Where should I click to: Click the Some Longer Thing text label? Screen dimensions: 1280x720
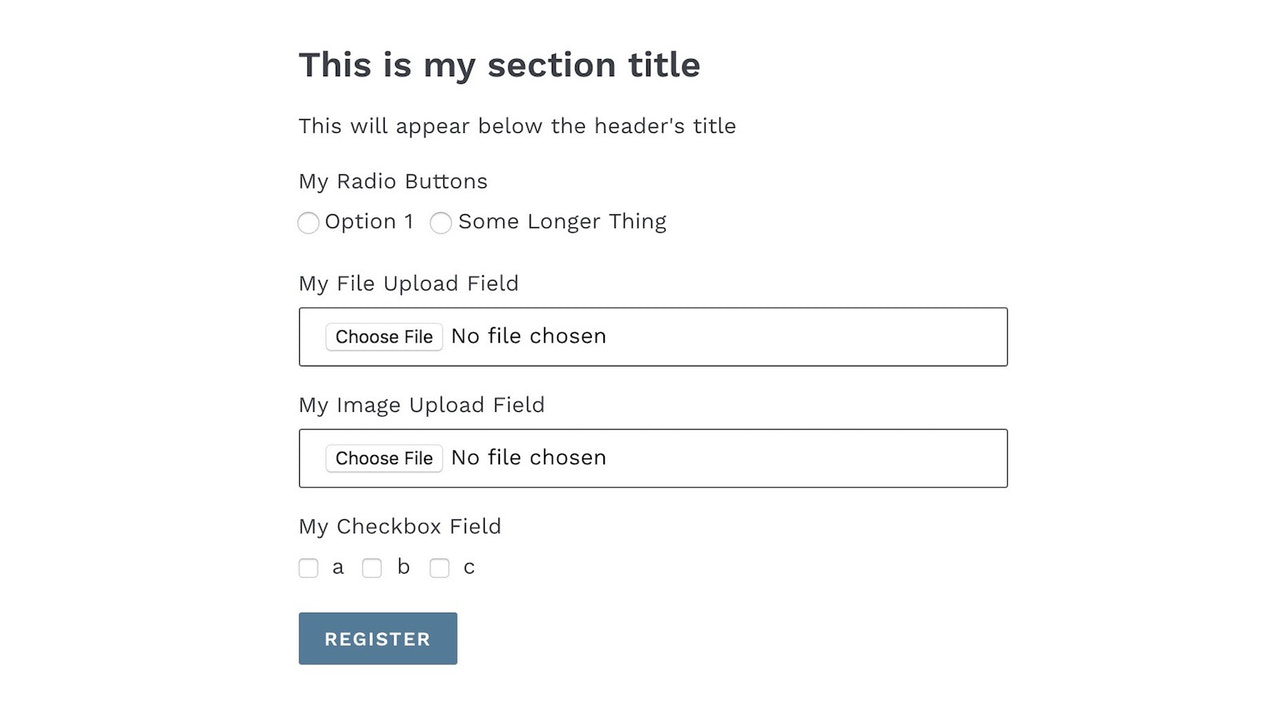click(x=562, y=221)
